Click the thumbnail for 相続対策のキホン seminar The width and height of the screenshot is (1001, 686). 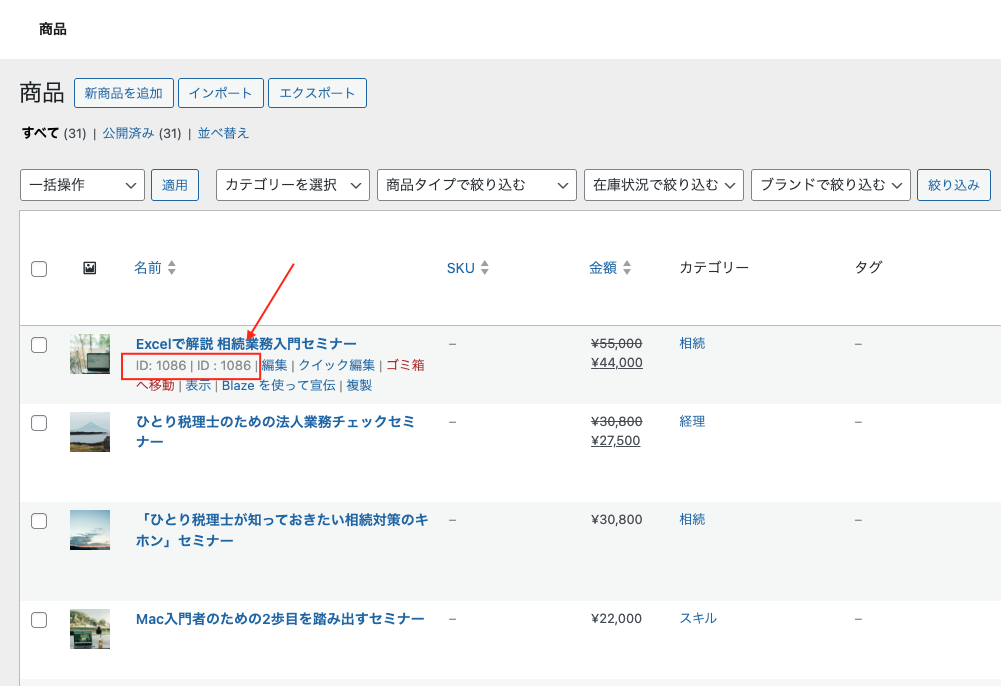pos(90,530)
